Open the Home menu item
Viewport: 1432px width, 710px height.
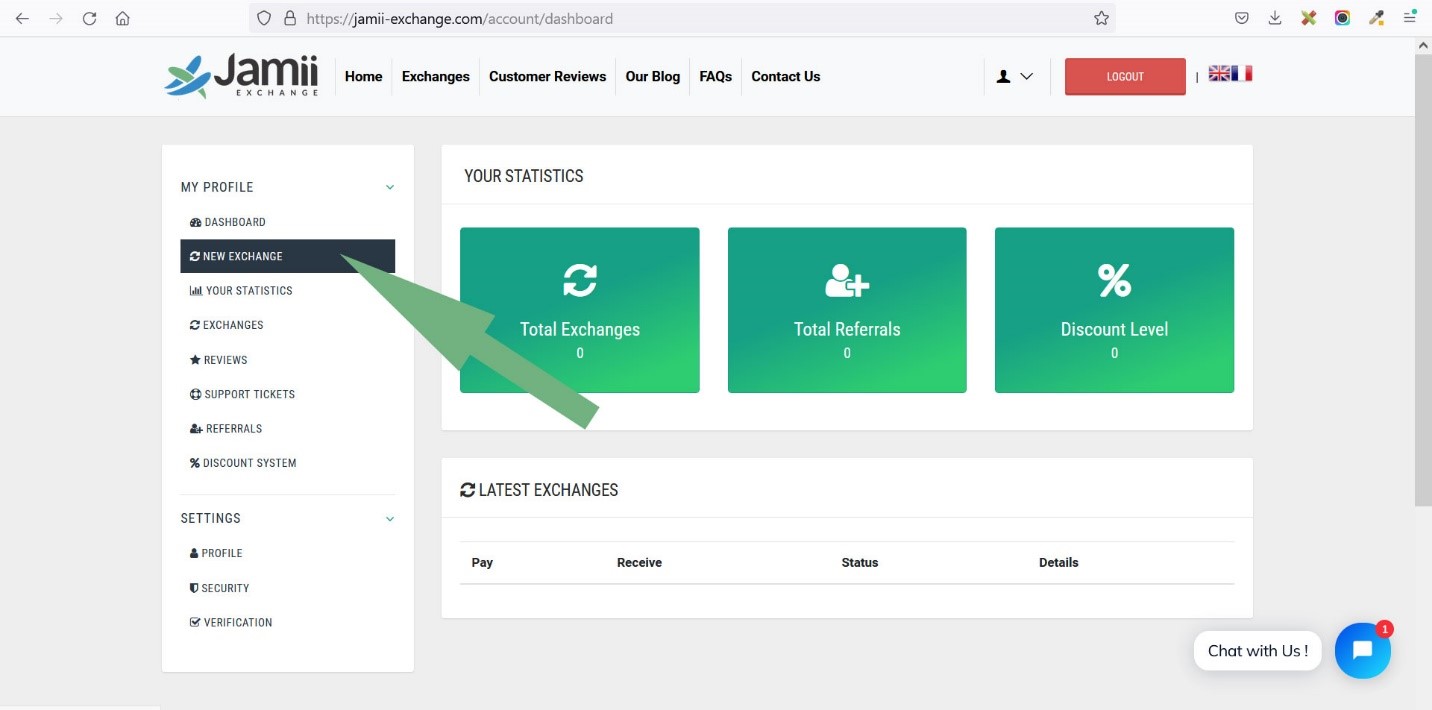tap(363, 76)
